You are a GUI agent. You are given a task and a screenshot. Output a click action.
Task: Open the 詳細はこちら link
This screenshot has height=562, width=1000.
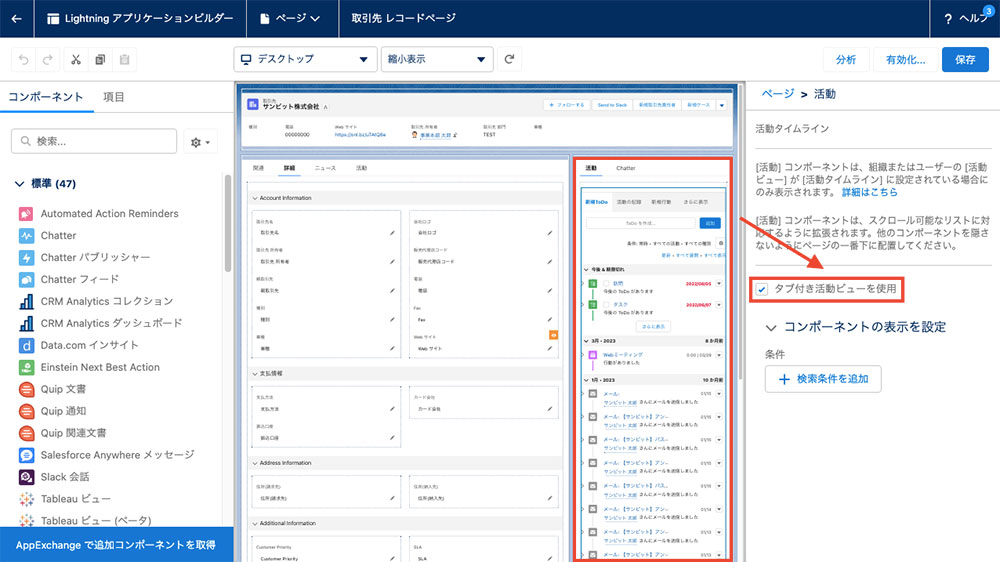coord(869,192)
